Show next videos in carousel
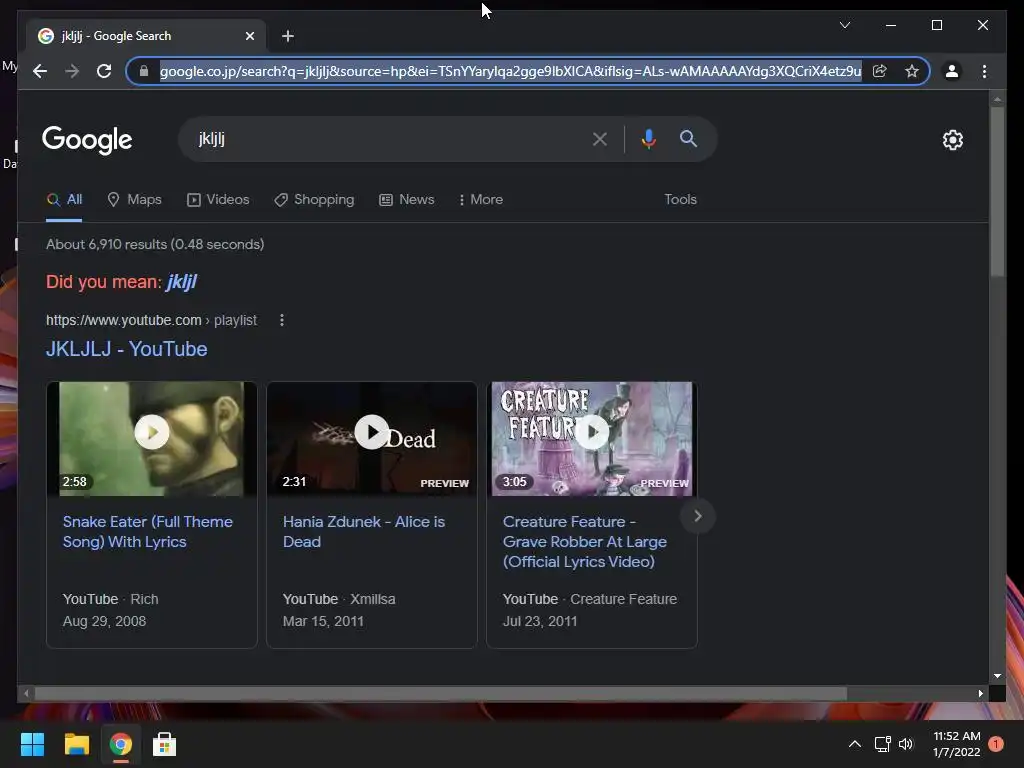 (x=697, y=516)
